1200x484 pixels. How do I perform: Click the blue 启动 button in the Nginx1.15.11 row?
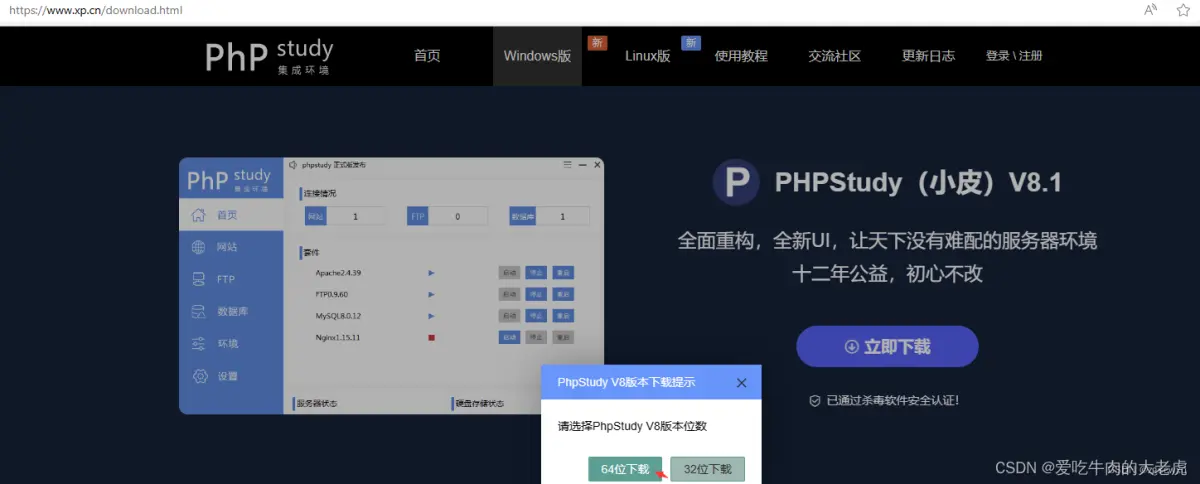[510, 338]
